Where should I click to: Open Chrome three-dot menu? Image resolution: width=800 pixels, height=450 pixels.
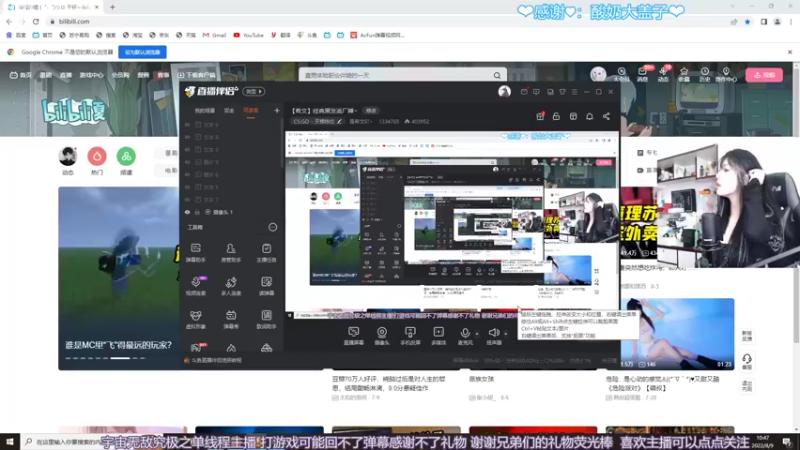(x=791, y=22)
